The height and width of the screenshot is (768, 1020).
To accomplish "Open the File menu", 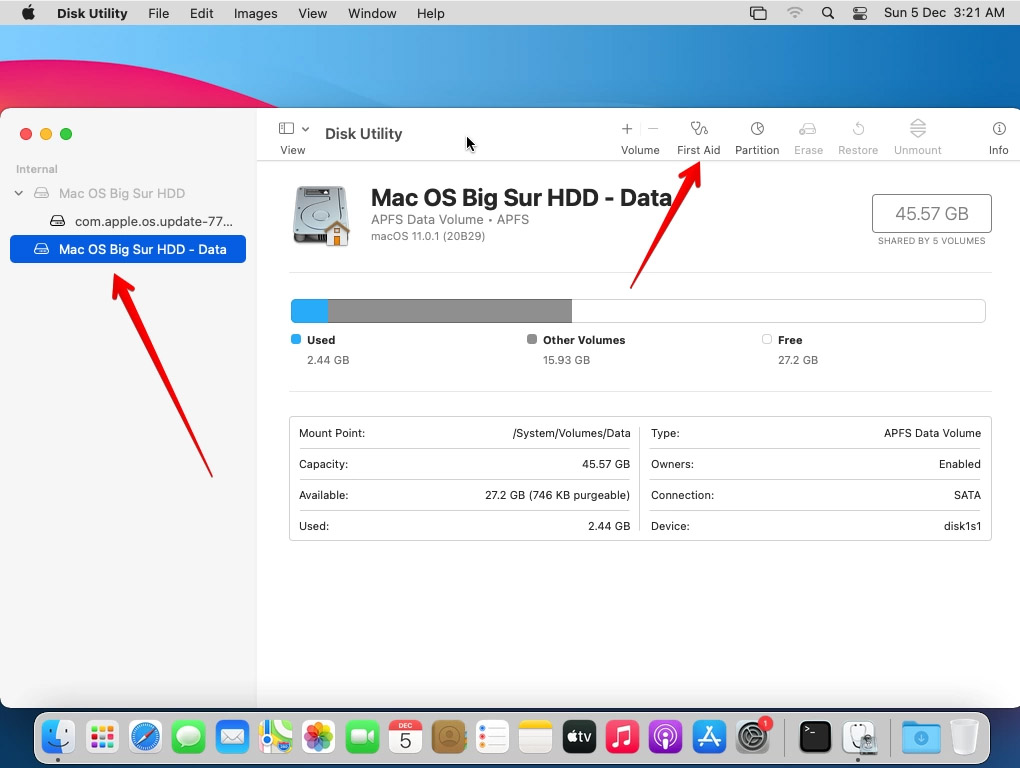I will pyautogui.click(x=159, y=13).
